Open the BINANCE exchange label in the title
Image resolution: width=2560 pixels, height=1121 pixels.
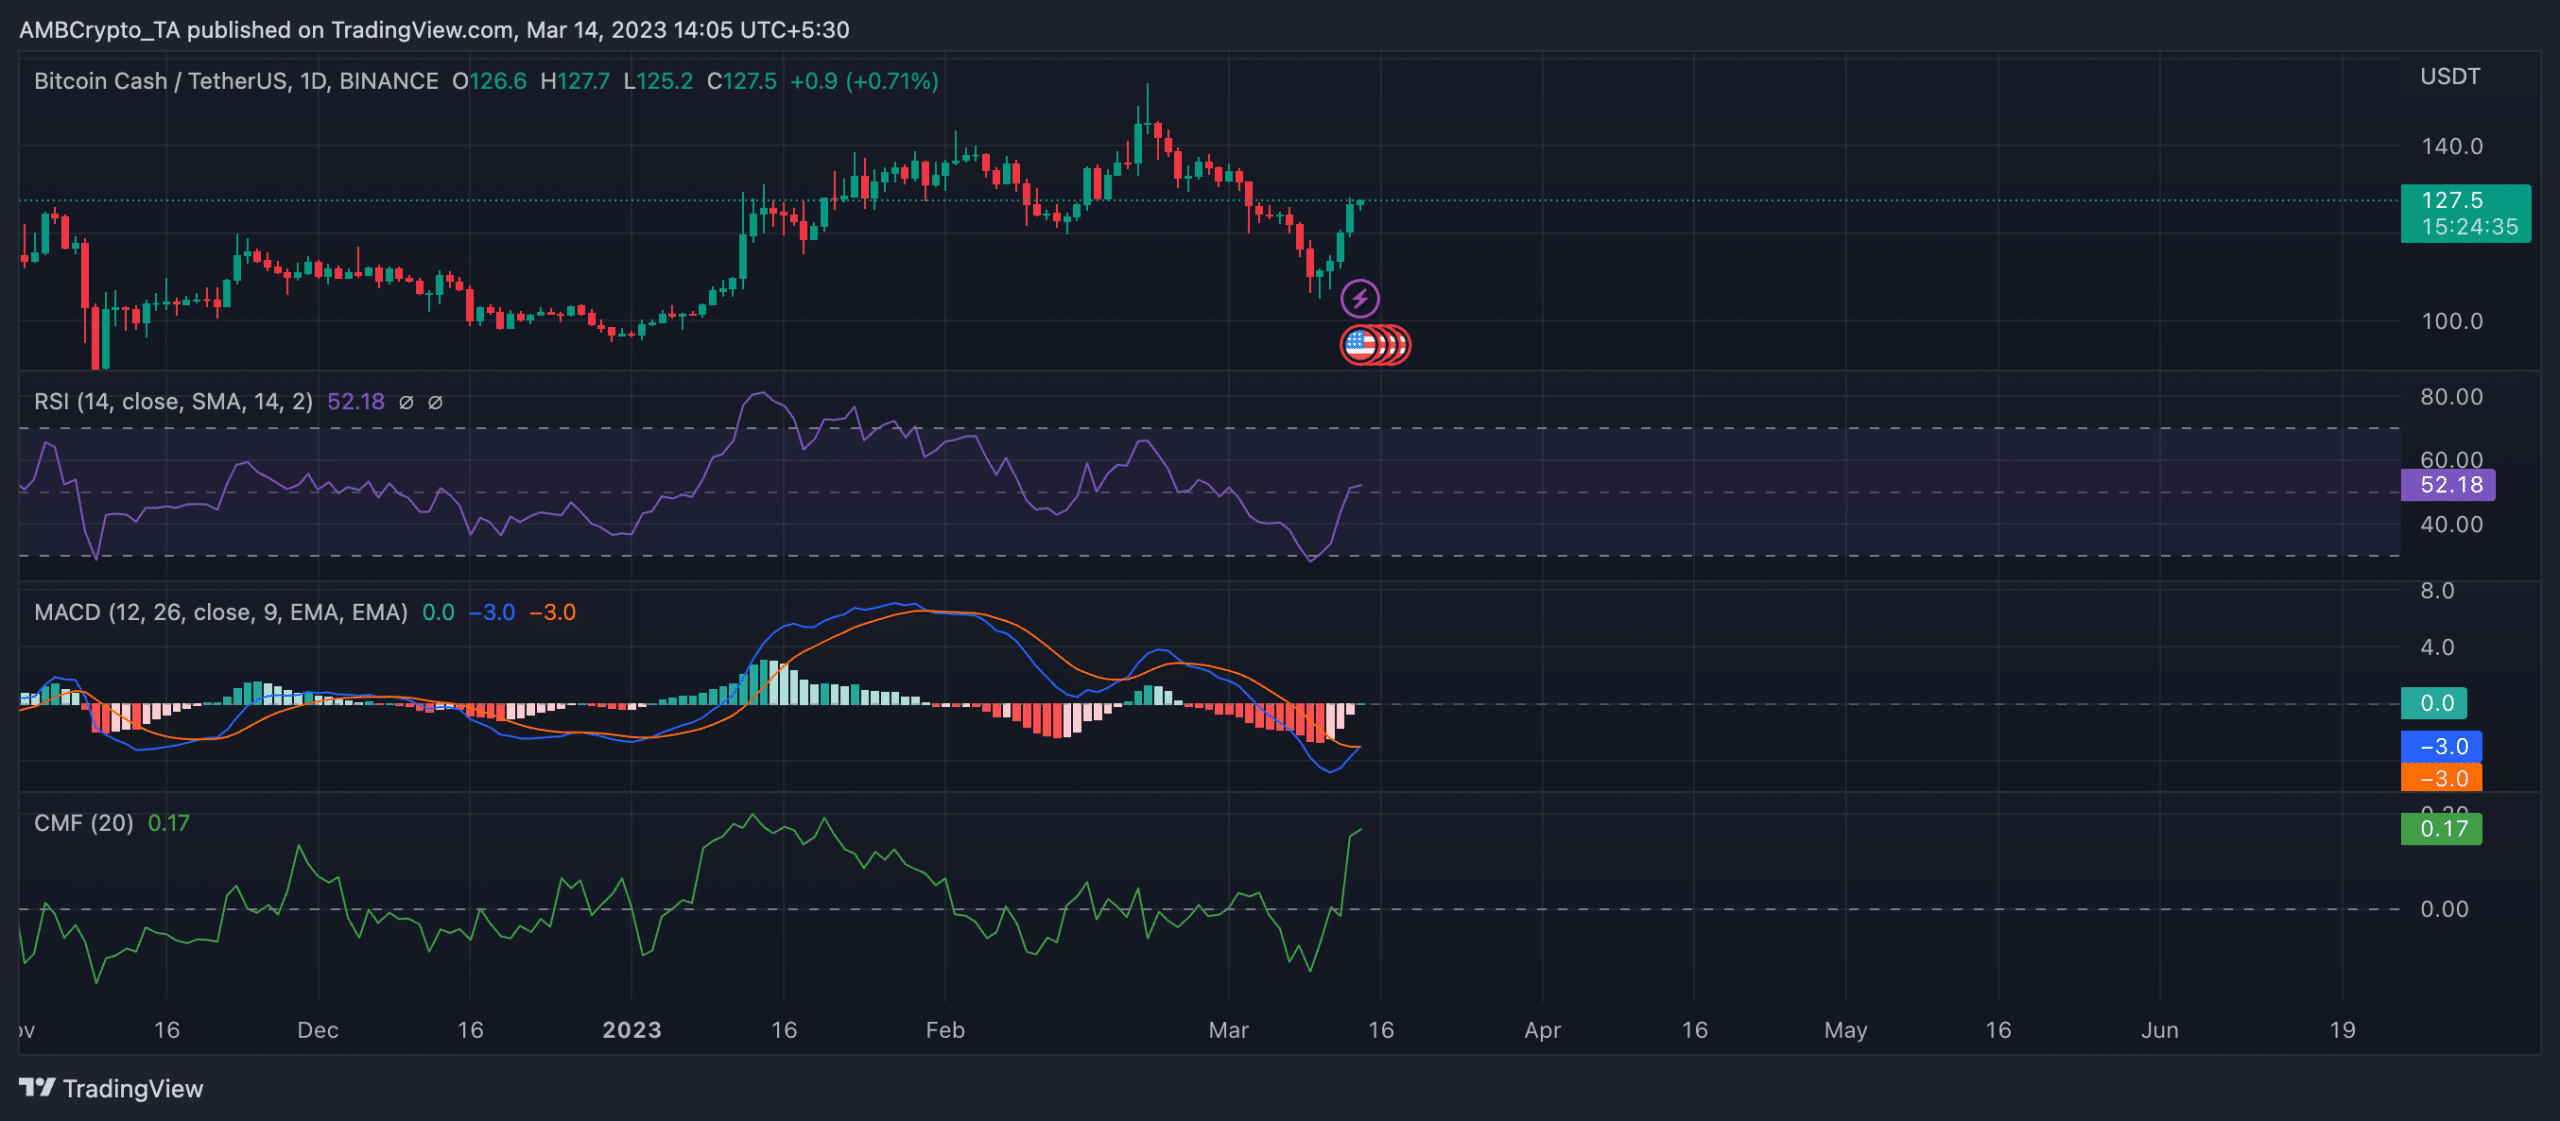coord(388,81)
